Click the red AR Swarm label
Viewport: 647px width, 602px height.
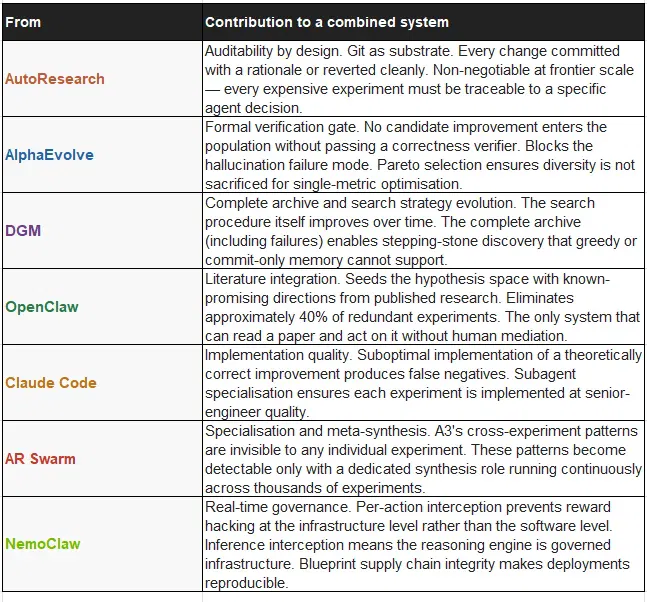[x=40, y=459]
